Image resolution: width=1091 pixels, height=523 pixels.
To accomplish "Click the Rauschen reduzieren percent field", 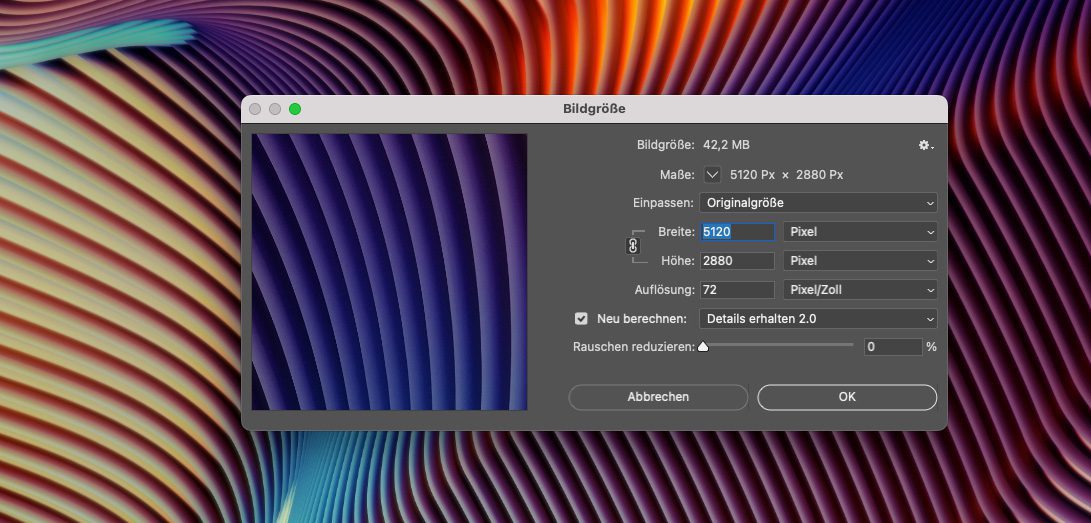I will 892,347.
